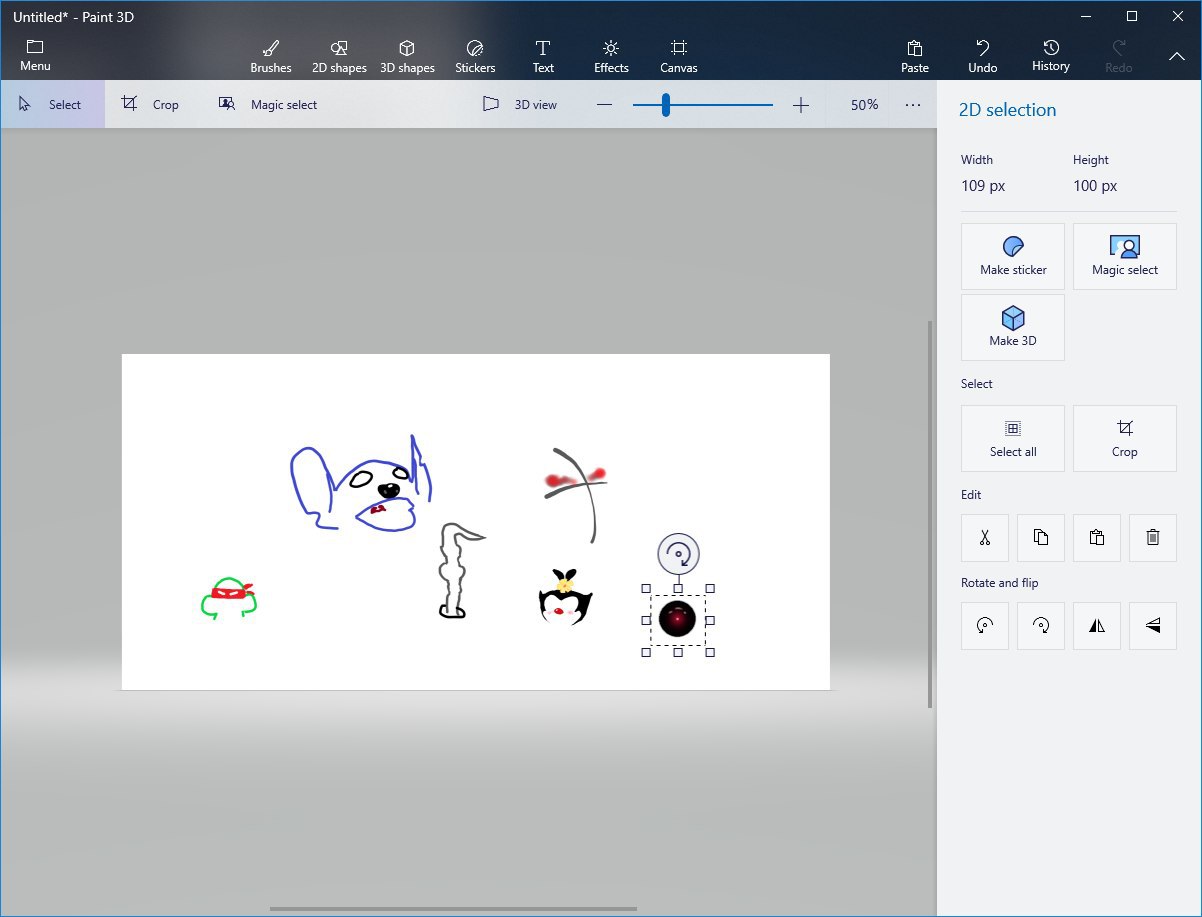Viewport: 1202px width, 917px height.
Task: Rotate selection left (counterclockwise)
Action: (985, 626)
